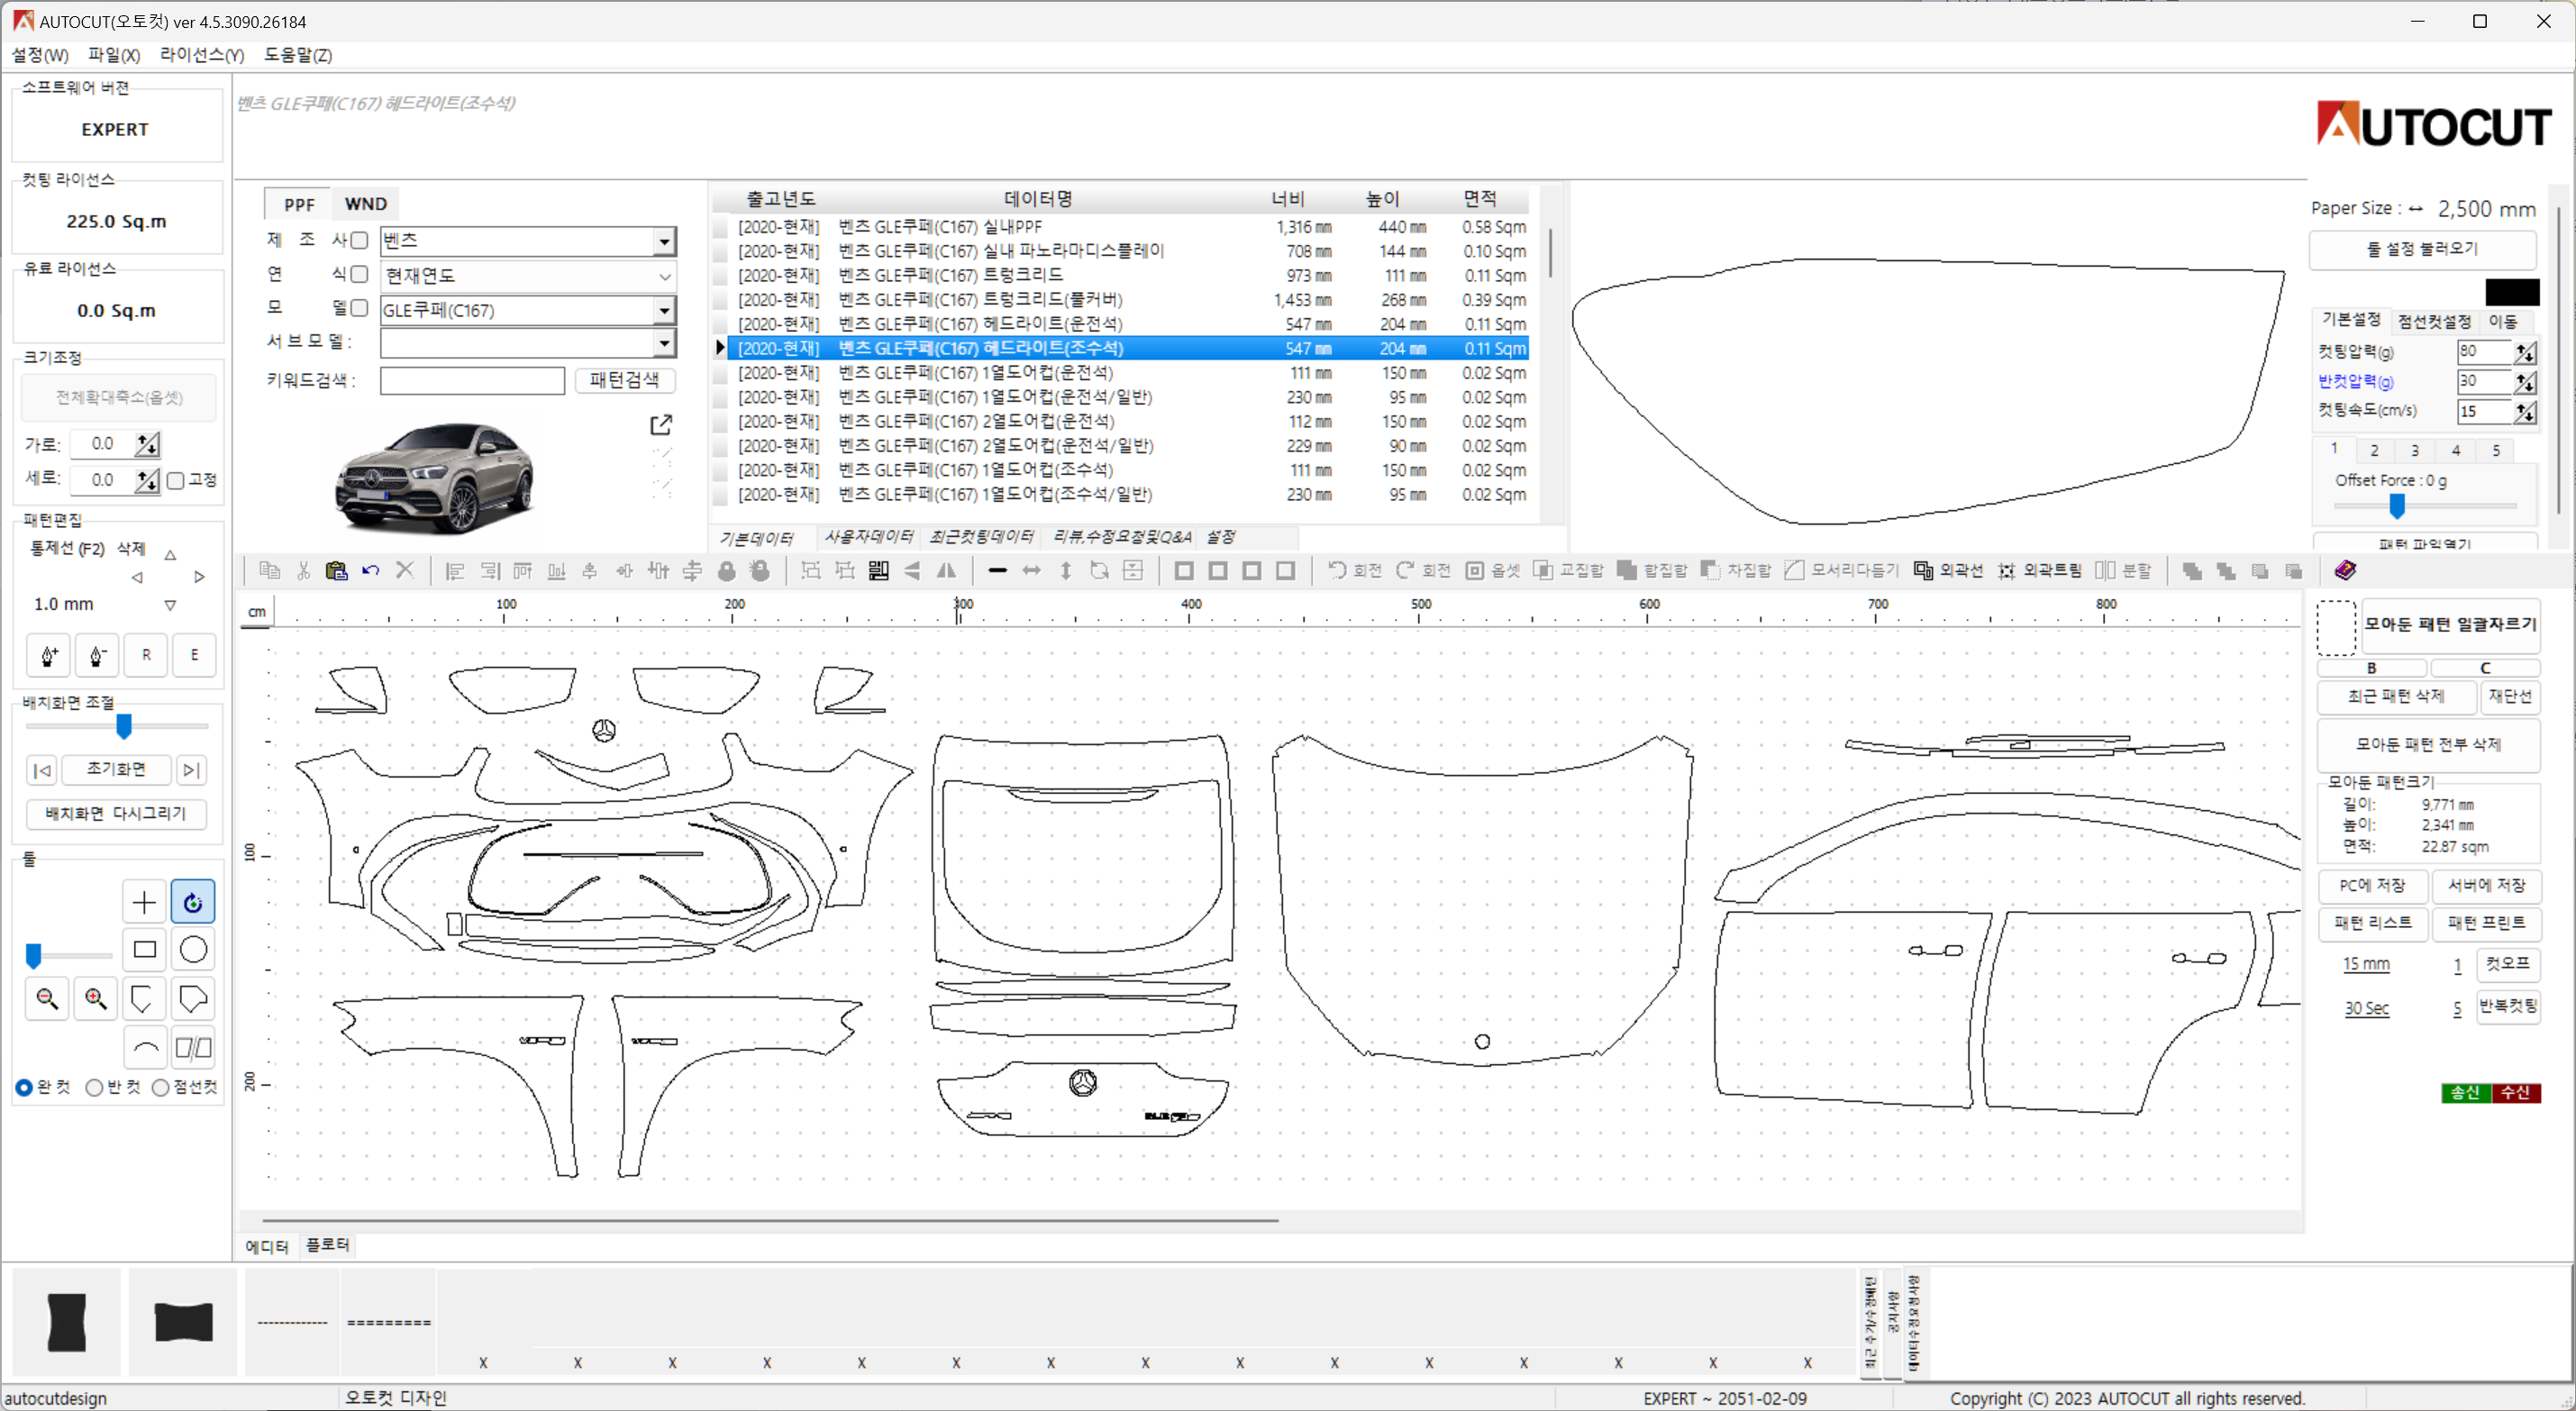Click the scissors cut icon

(x=303, y=570)
